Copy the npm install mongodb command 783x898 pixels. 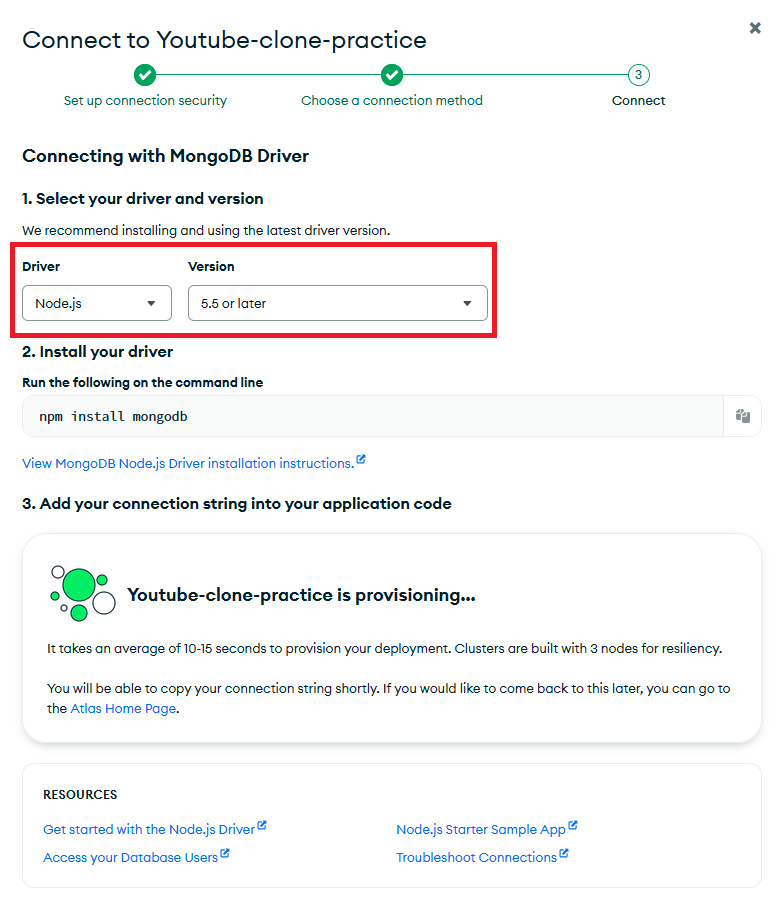pyautogui.click(x=742, y=416)
